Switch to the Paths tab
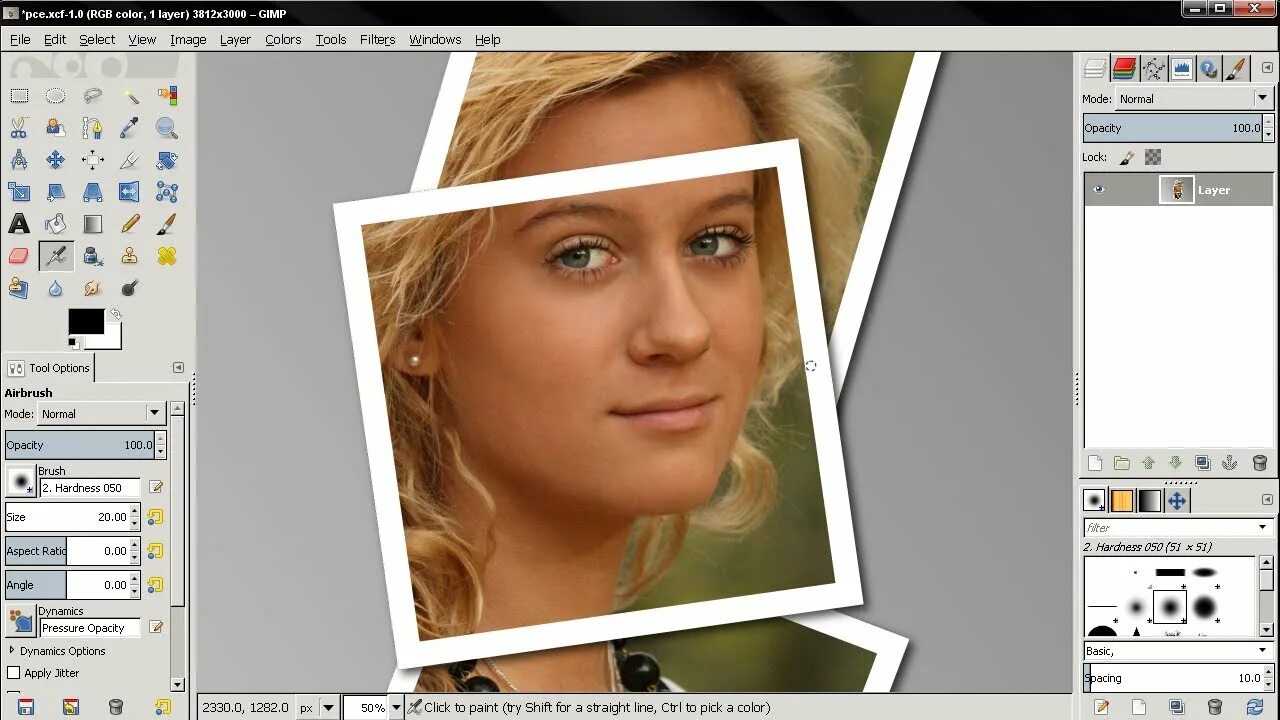 [1153, 68]
